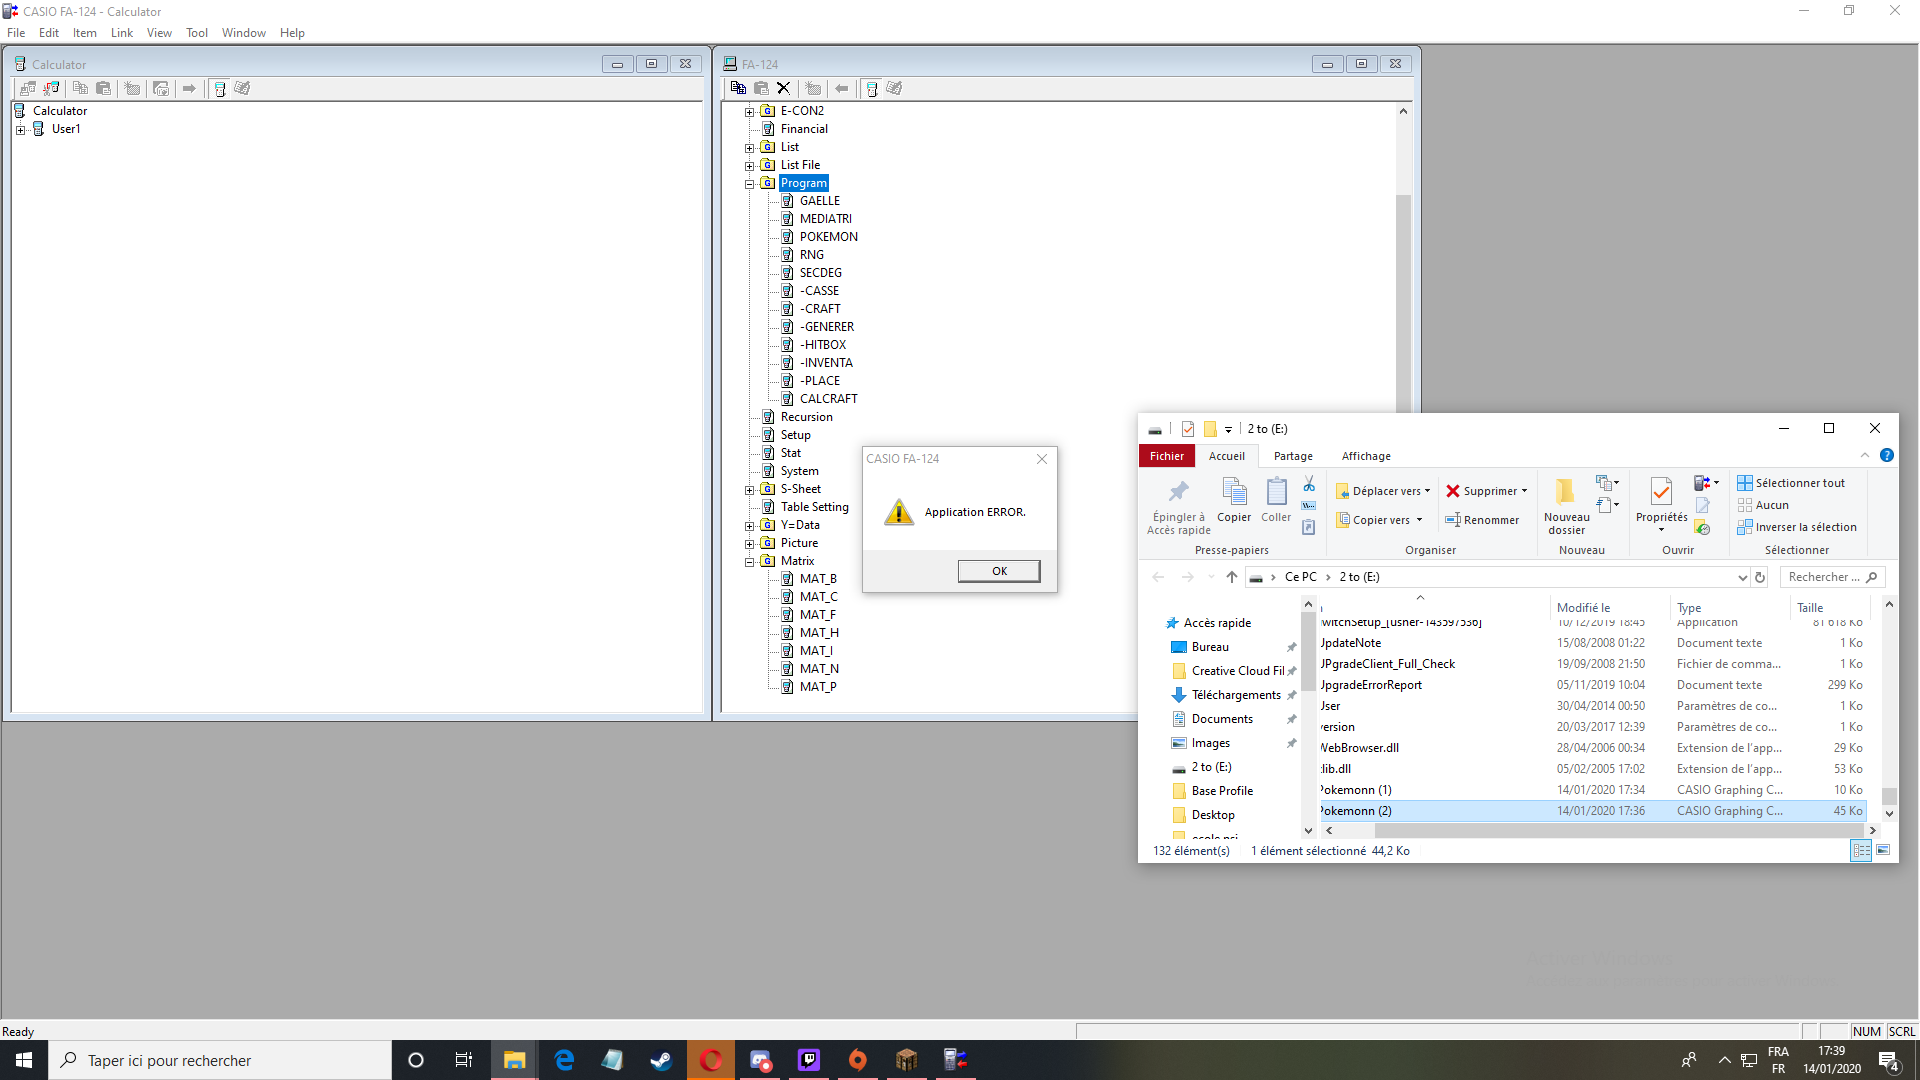Open the Link menu
1920x1080 pixels.
(122, 33)
